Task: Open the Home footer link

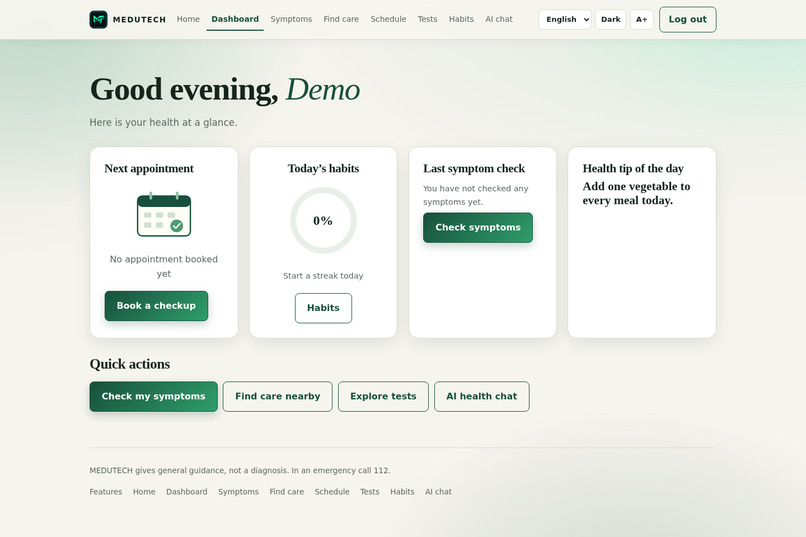Action: coord(144,492)
